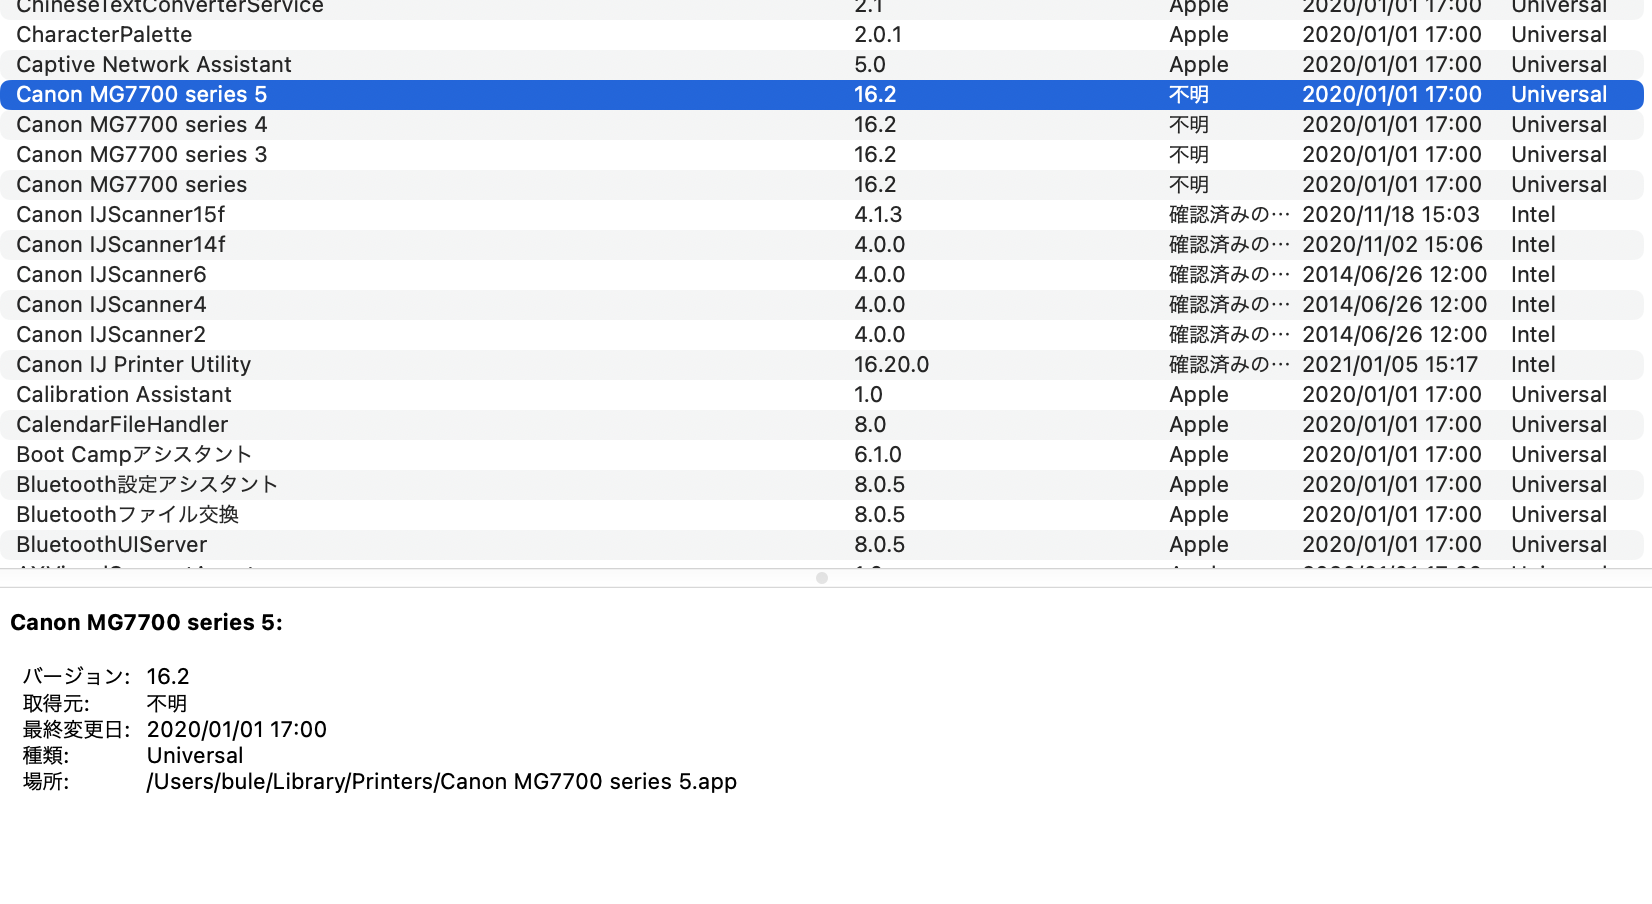Screen dimensions: 1652x904
Task: Click 'Canon MG7700 series 5' in the list
Action: tap(141, 95)
